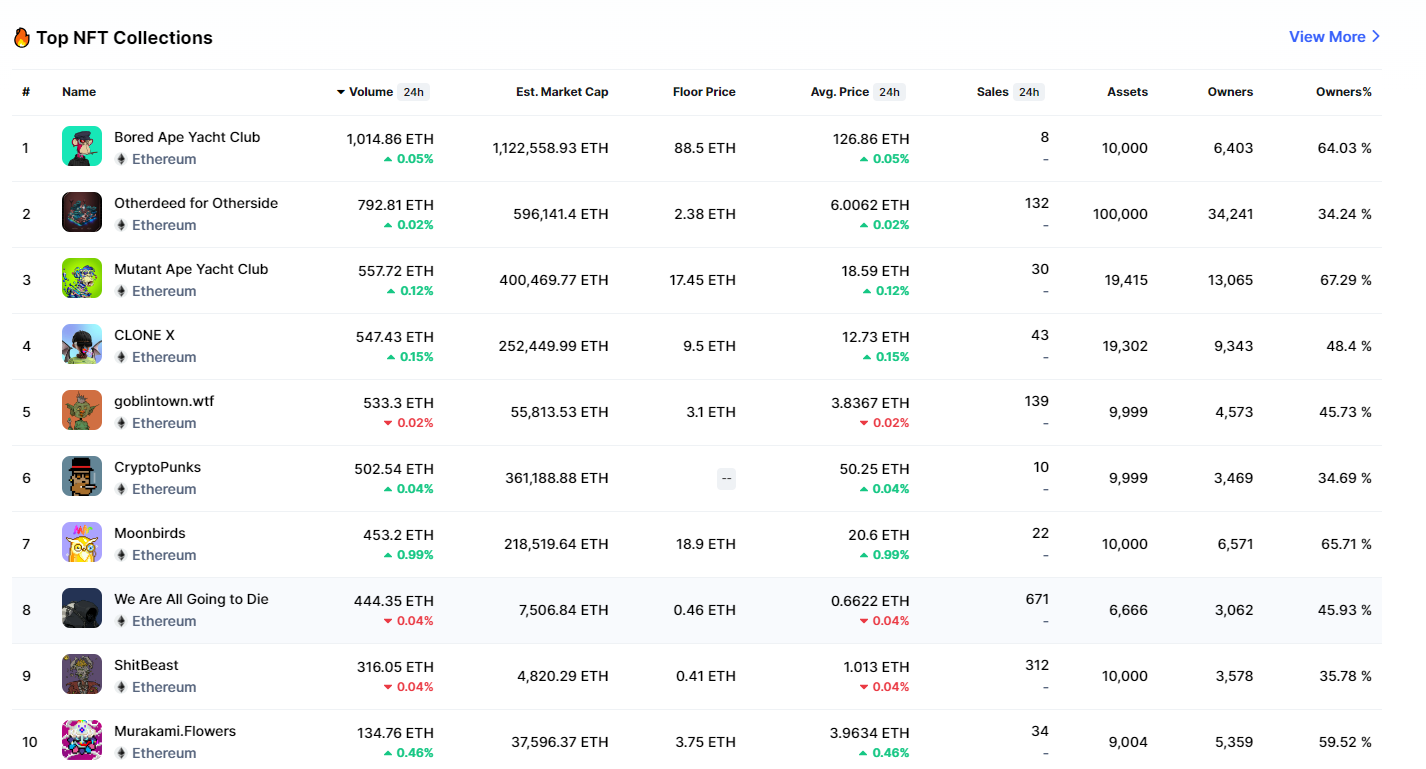Open goblintown.wtf collection name

pyautogui.click(x=164, y=401)
